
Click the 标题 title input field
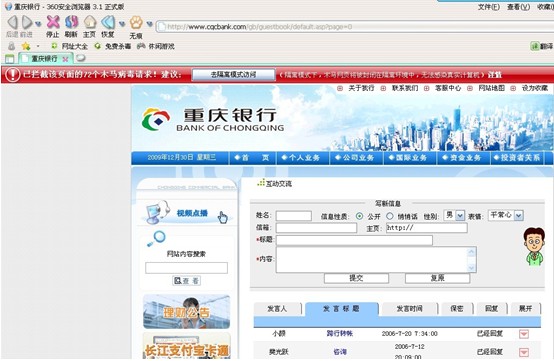[x=354, y=240]
